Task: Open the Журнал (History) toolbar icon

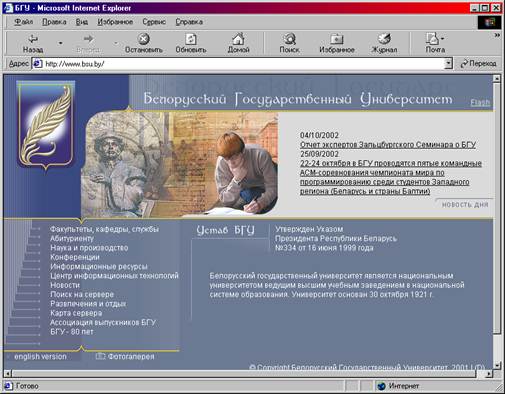Action: (x=384, y=39)
